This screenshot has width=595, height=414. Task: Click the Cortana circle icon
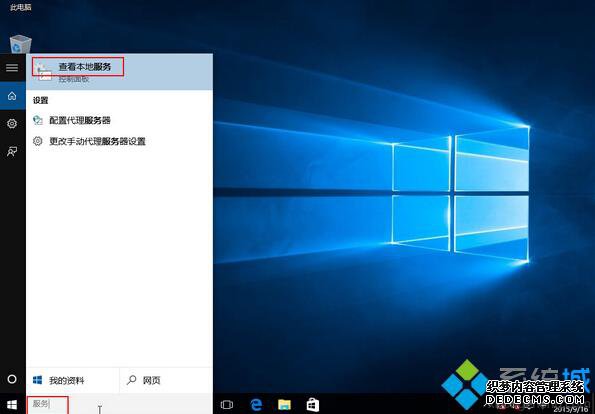12,379
